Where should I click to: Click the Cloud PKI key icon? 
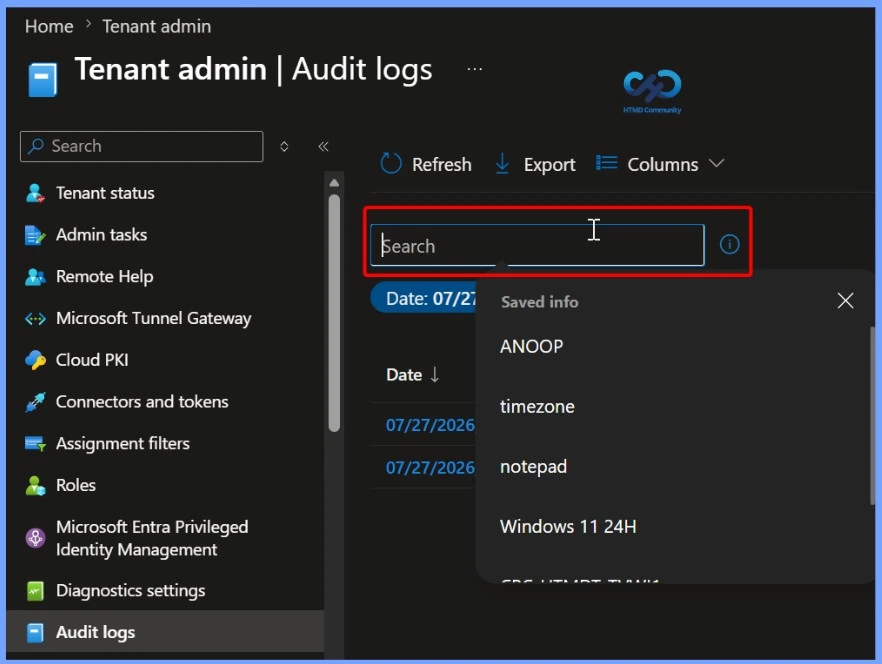[x=35, y=360]
